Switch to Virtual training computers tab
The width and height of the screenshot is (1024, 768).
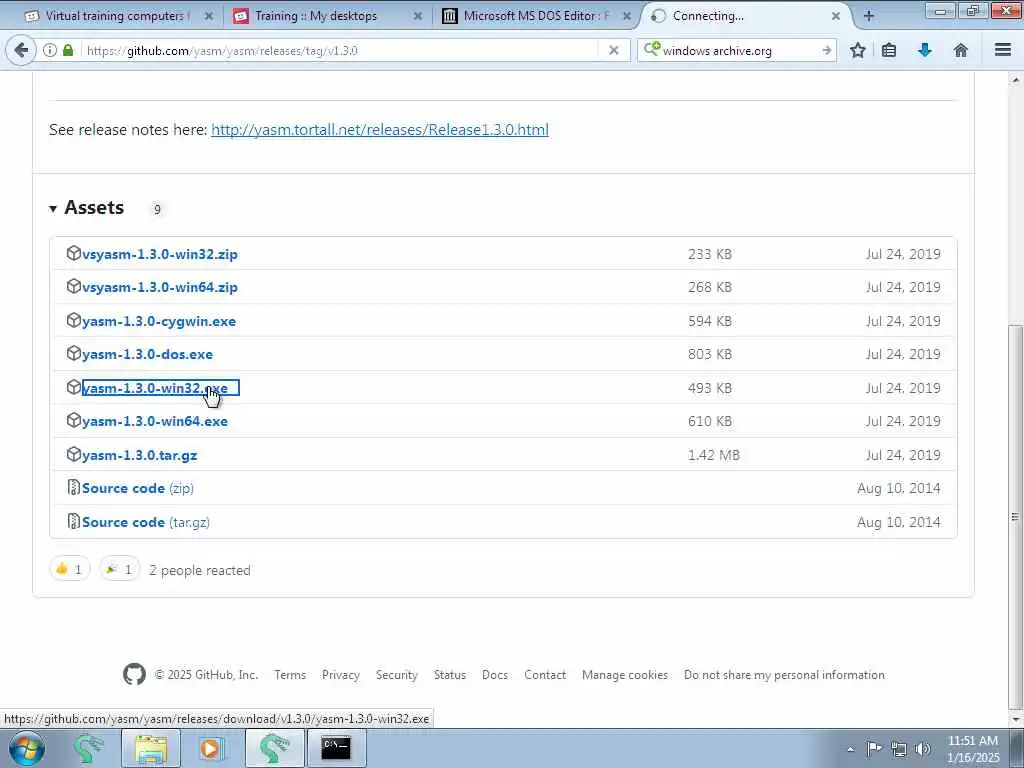116,16
